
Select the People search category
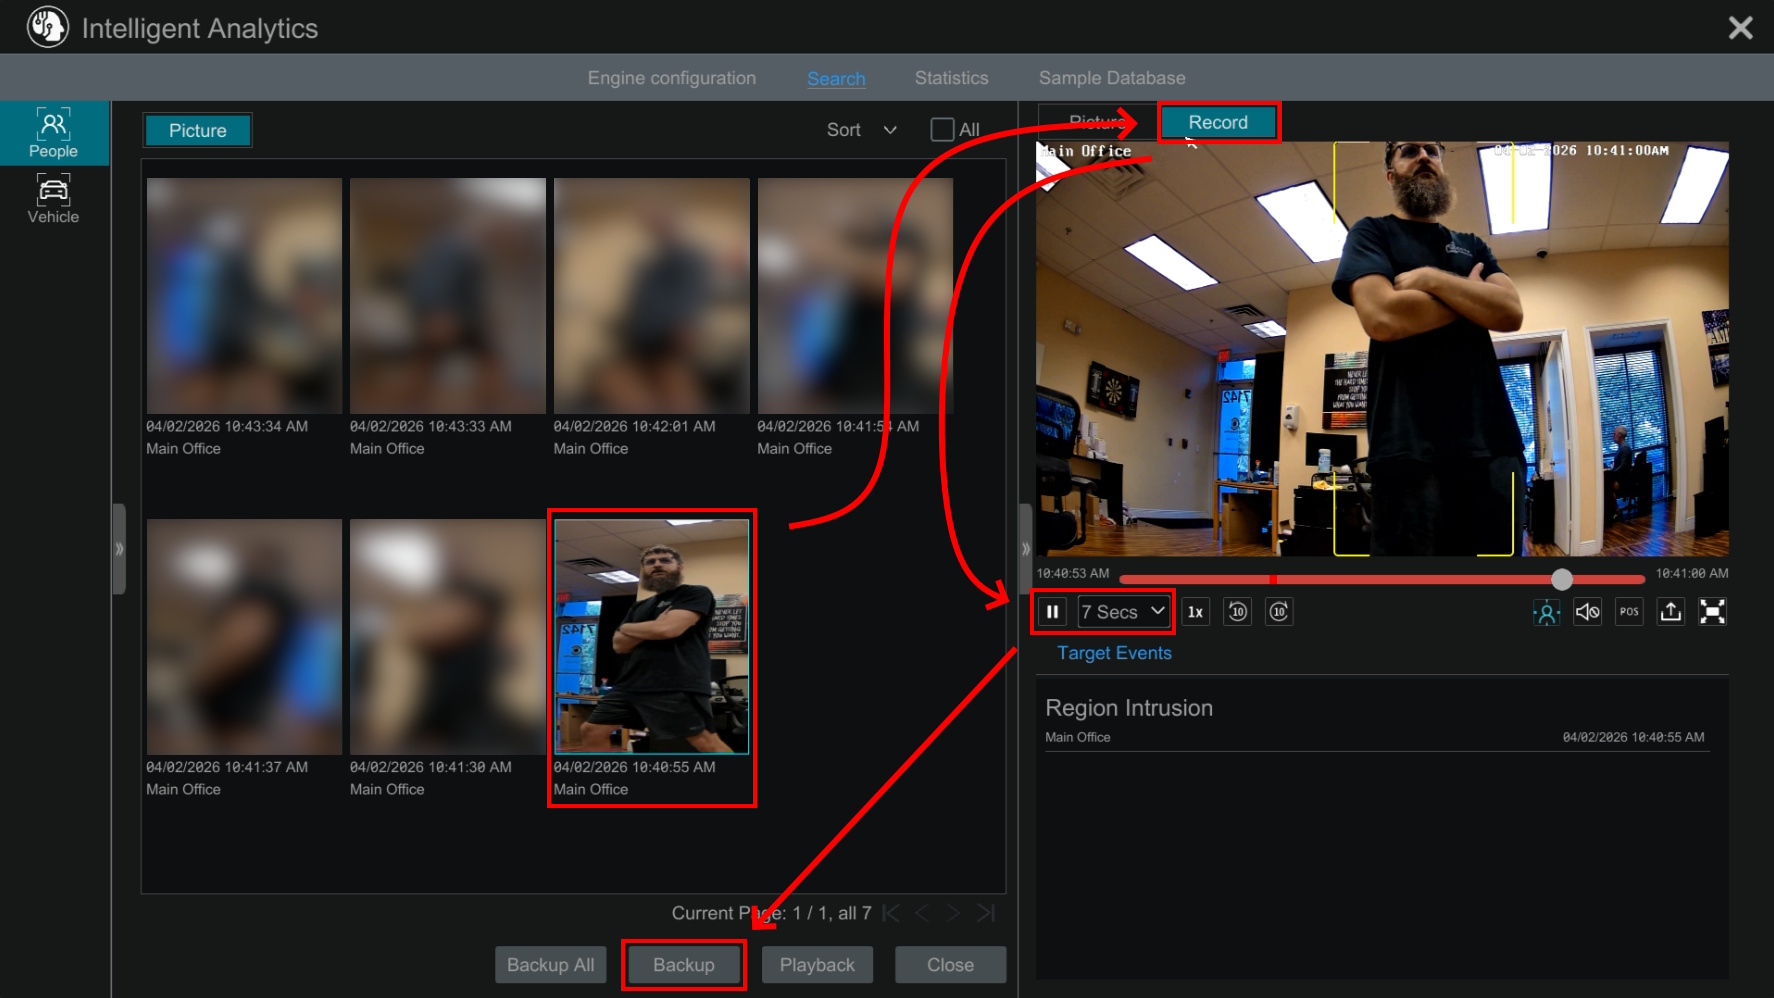53,133
